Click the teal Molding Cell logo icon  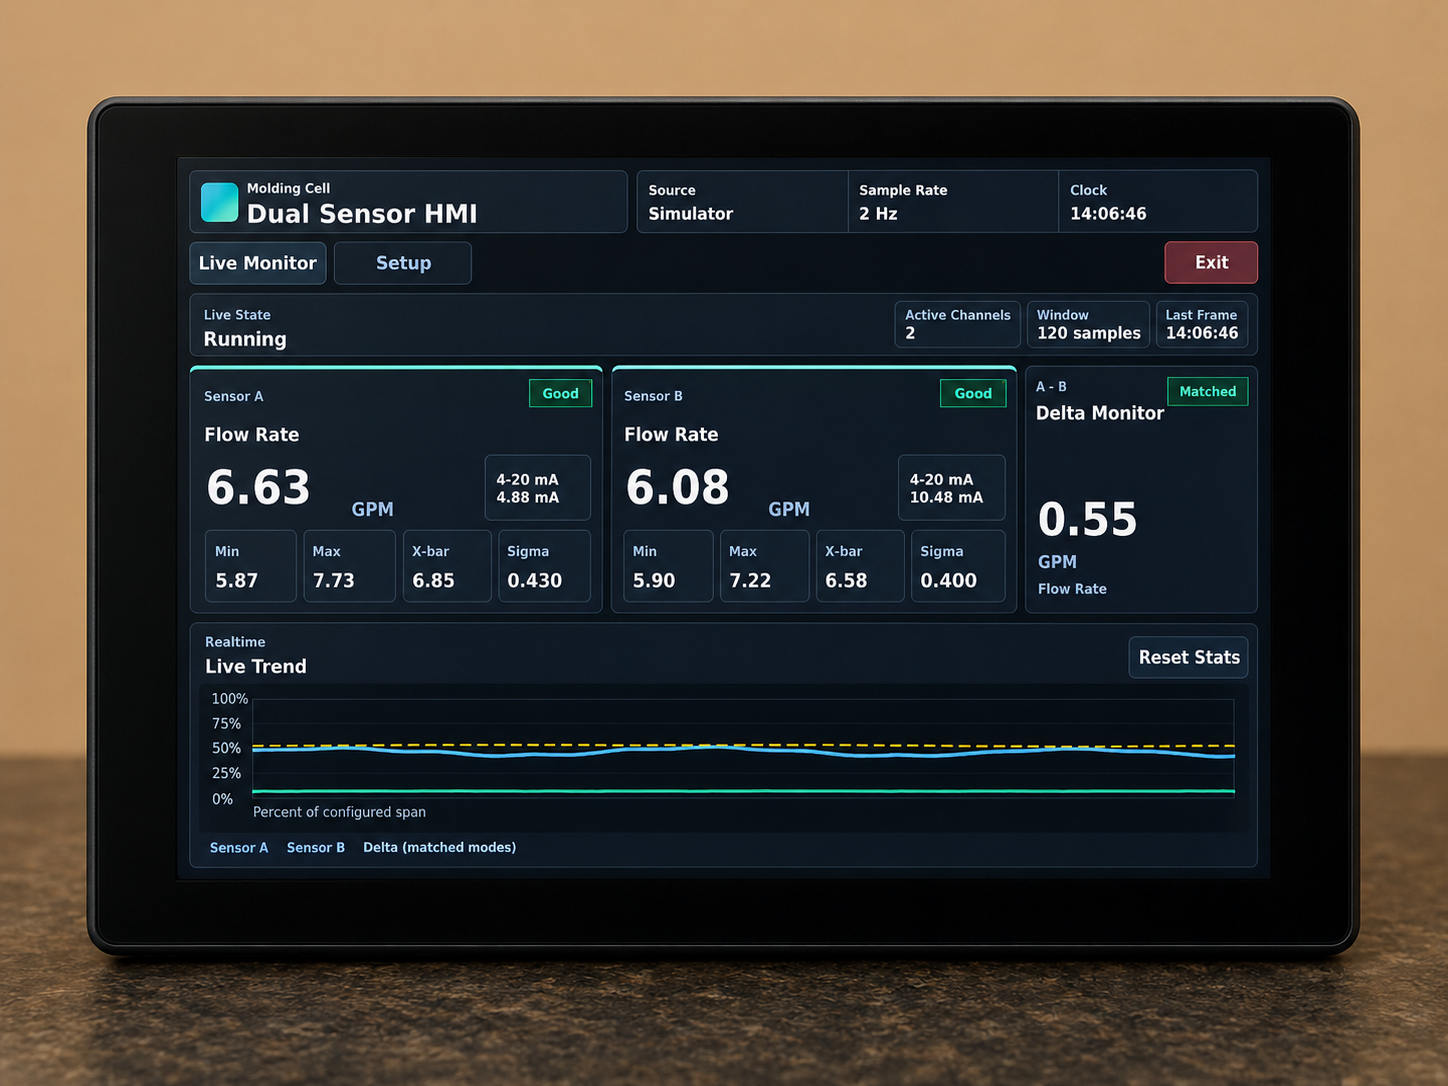pos(219,202)
